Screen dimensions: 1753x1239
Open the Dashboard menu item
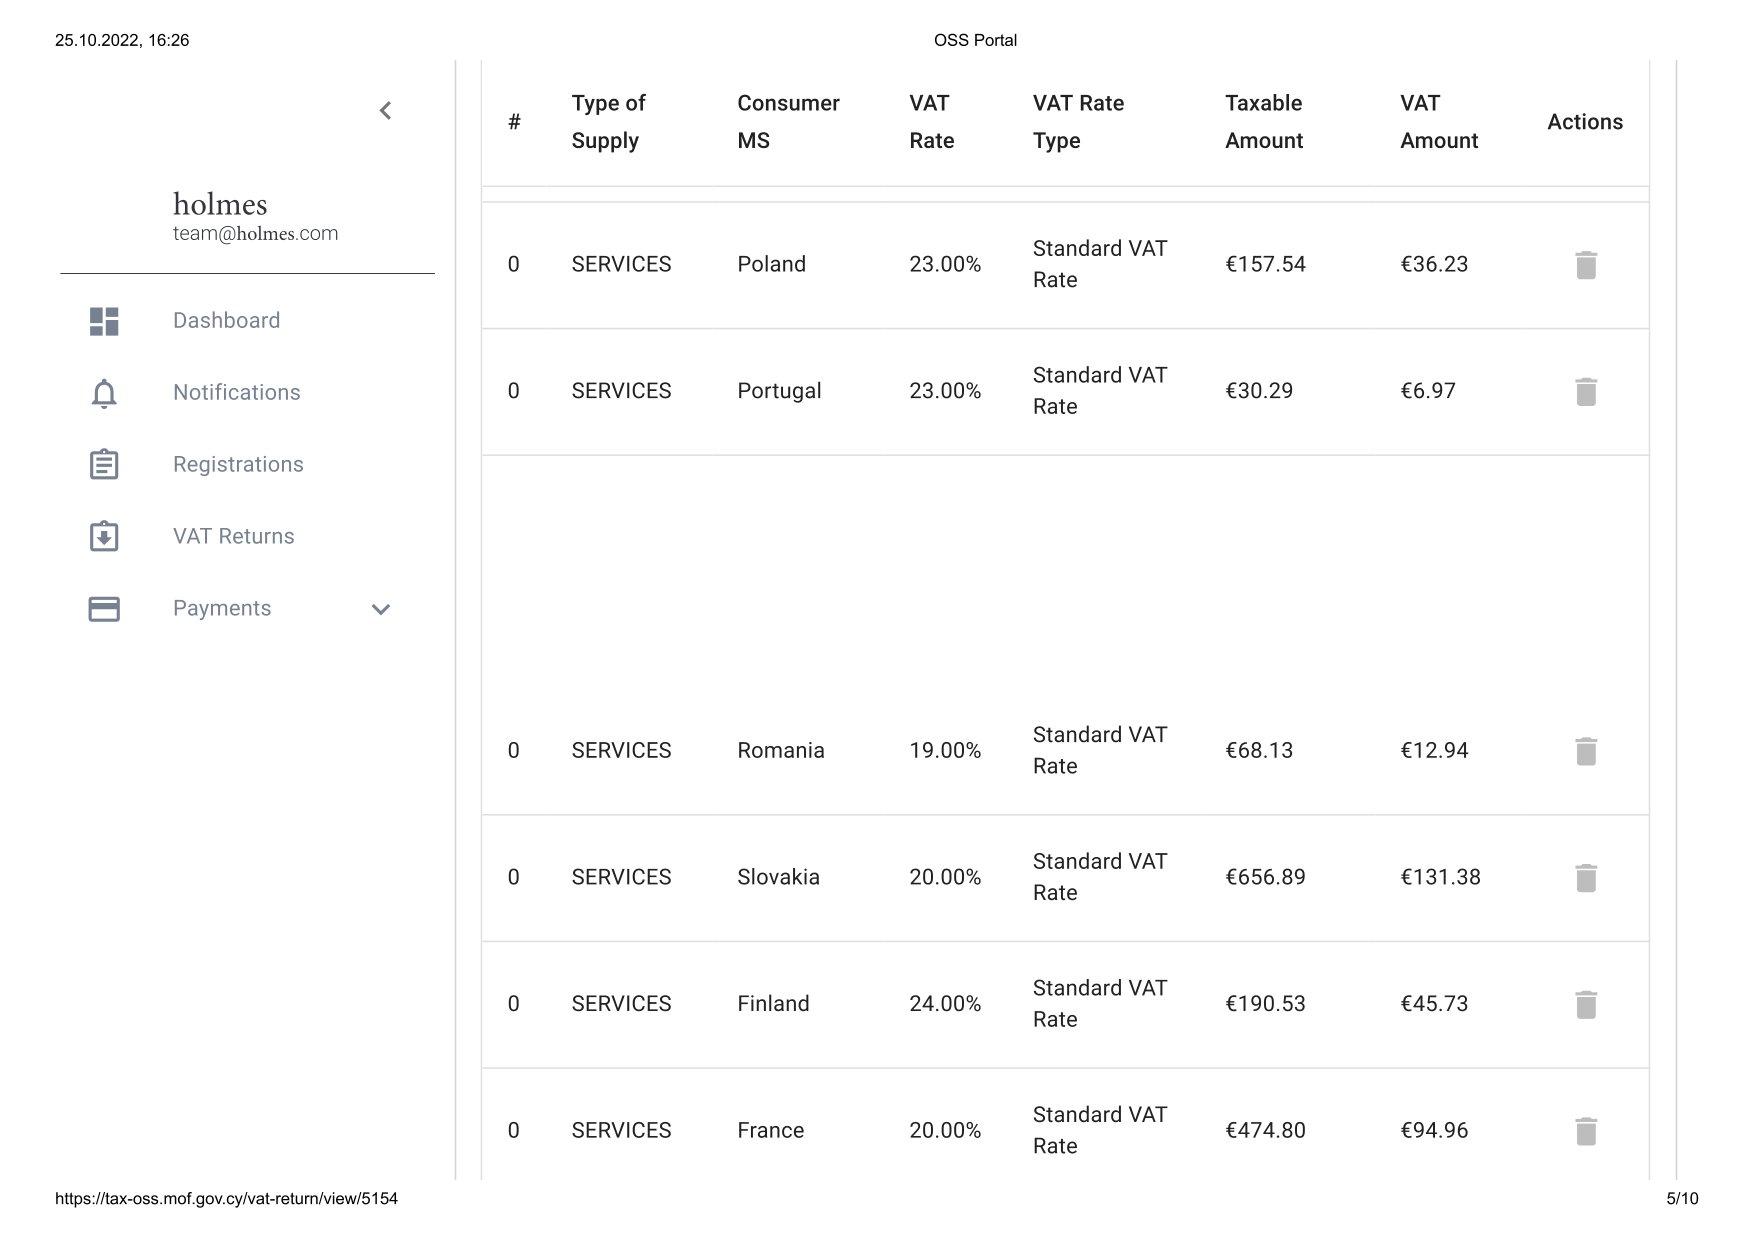pyautogui.click(x=226, y=320)
